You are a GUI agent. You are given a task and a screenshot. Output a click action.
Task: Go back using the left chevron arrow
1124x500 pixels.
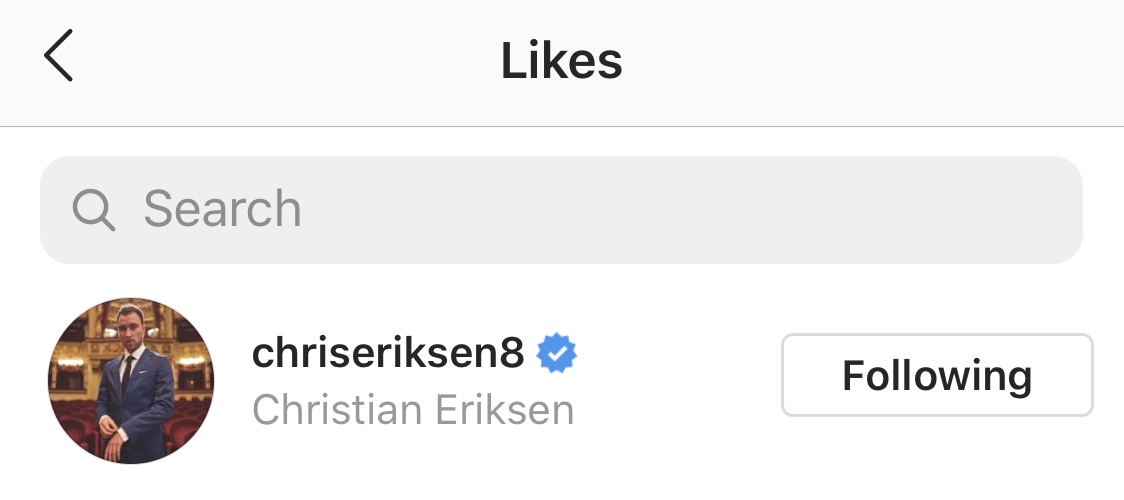pyautogui.click(x=58, y=55)
